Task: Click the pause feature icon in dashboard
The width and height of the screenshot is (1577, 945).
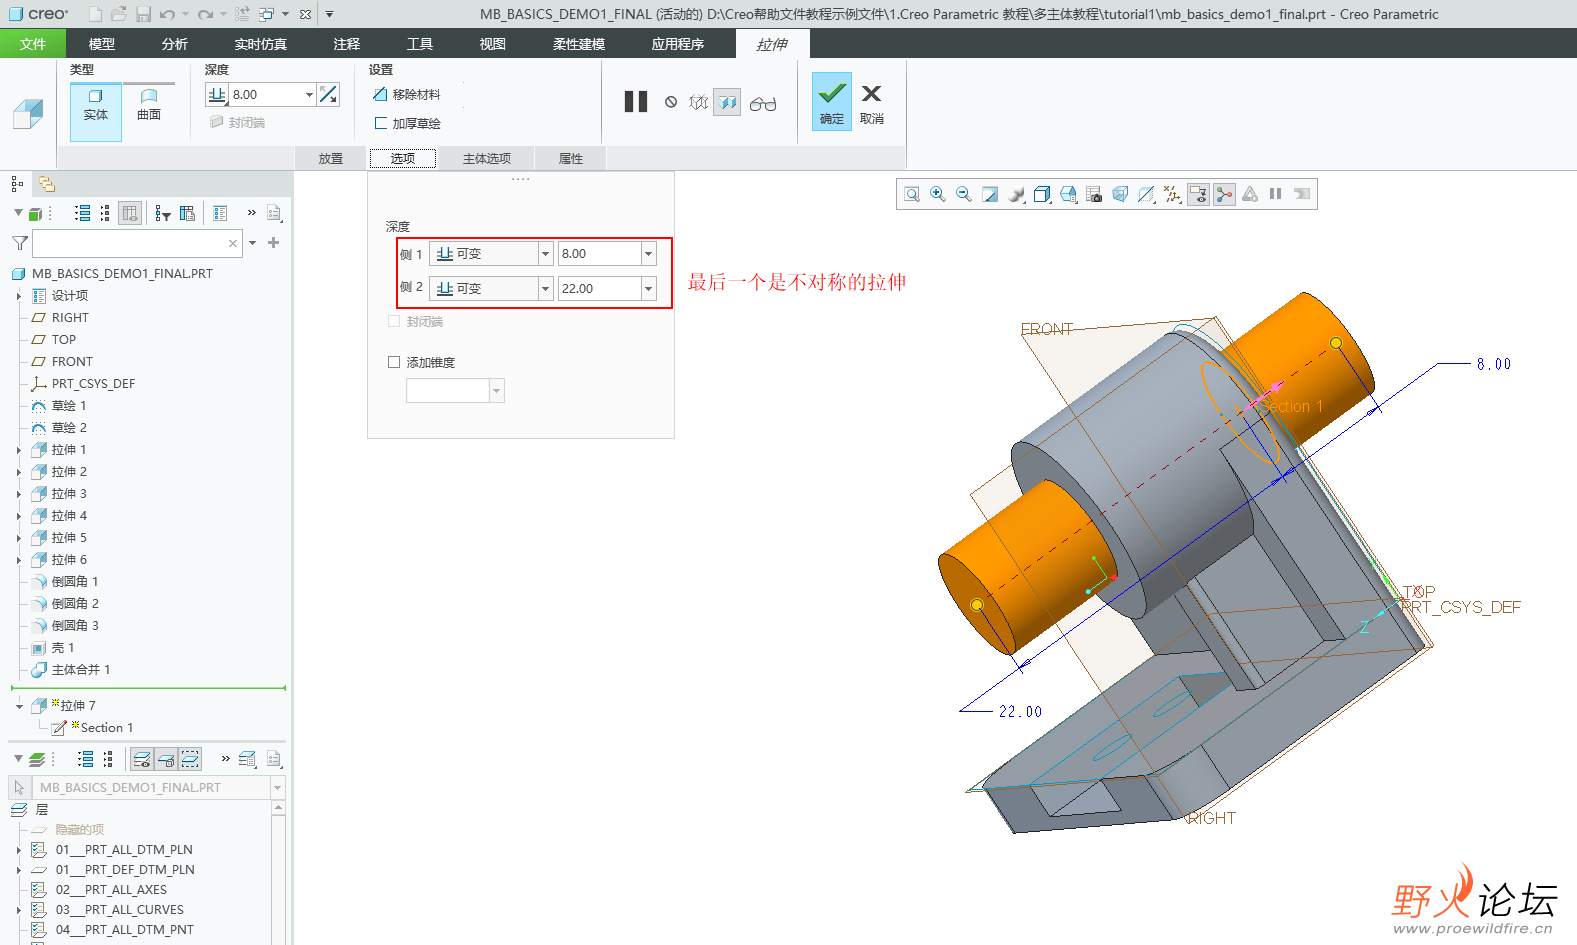Action: pyautogui.click(x=636, y=102)
